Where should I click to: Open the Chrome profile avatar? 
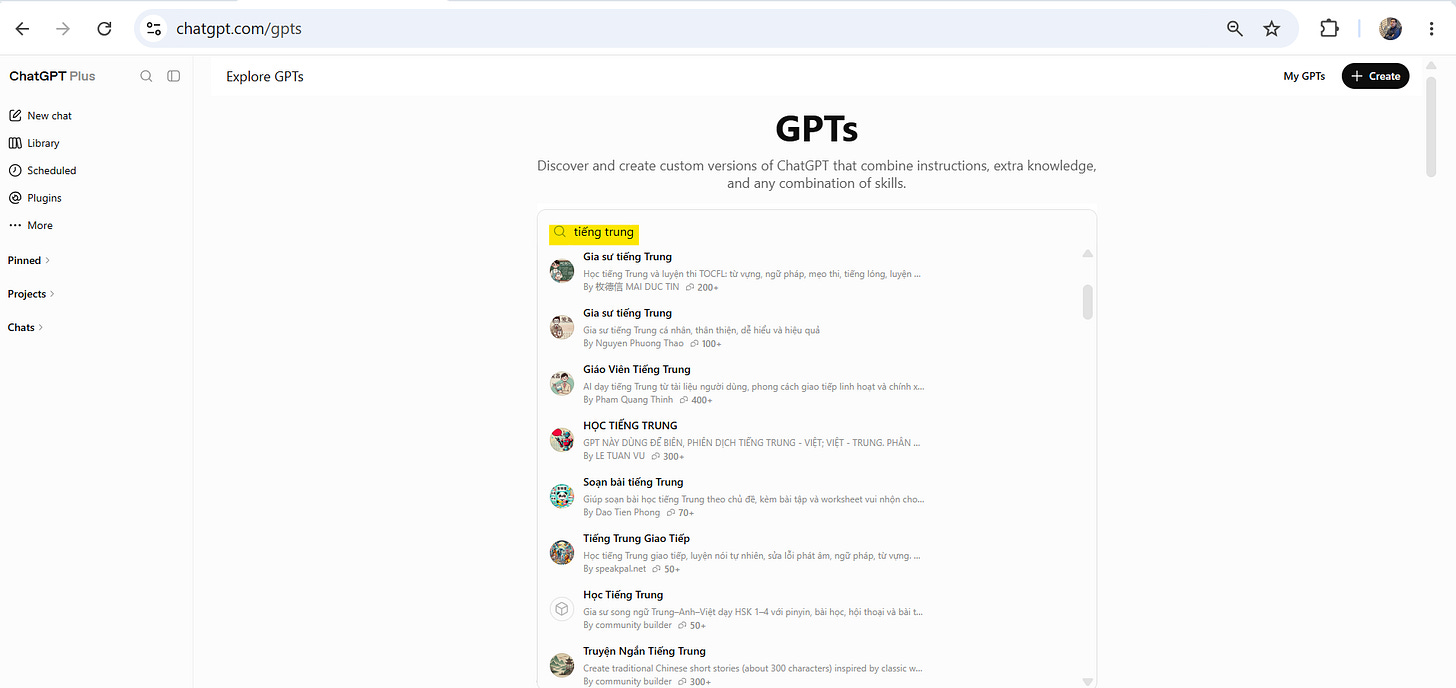click(x=1390, y=29)
